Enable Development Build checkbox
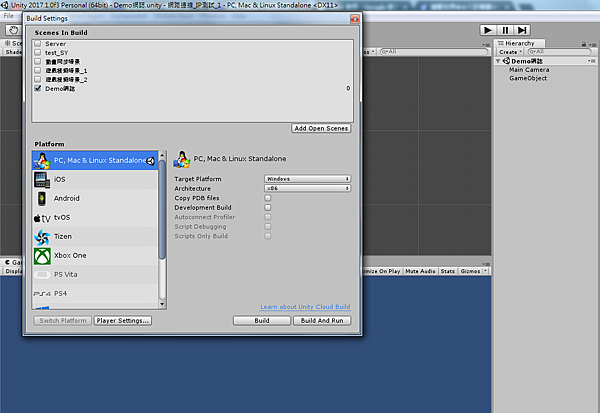The width and height of the screenshot is (600, 413). coord(268,207)
